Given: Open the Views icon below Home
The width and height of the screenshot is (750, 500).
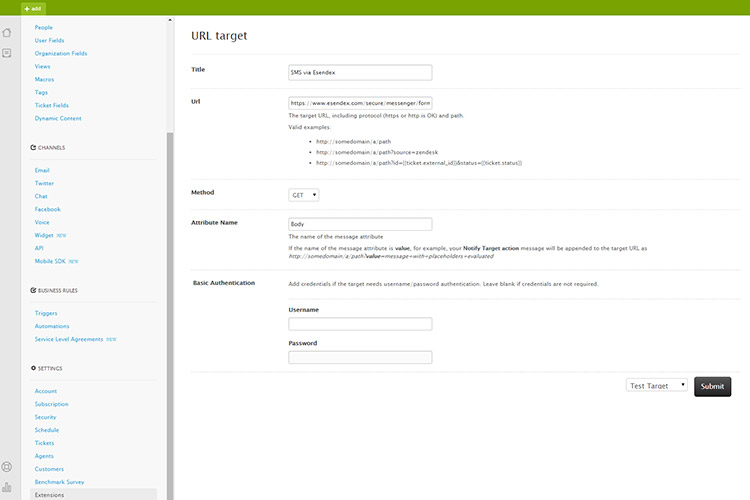Looking at the screenshot, I should point(7,52).
